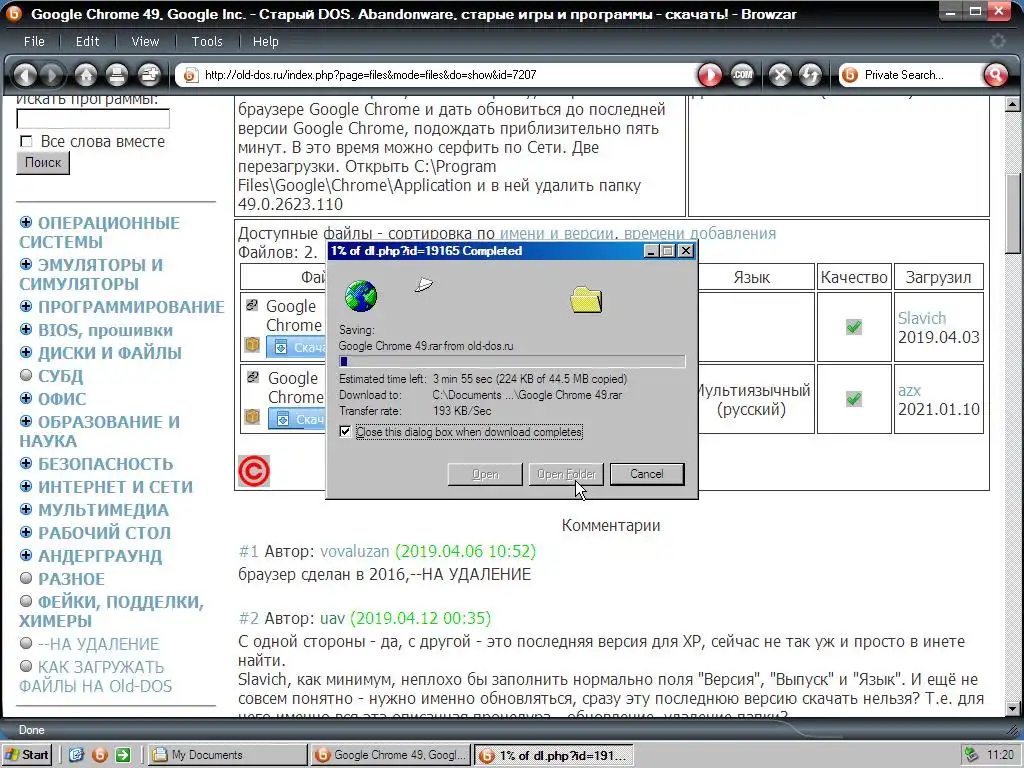Uncheck 'Close this dialog box when download completes'
This screenshot has height=768, width=1024.
(x=345, y=432)
